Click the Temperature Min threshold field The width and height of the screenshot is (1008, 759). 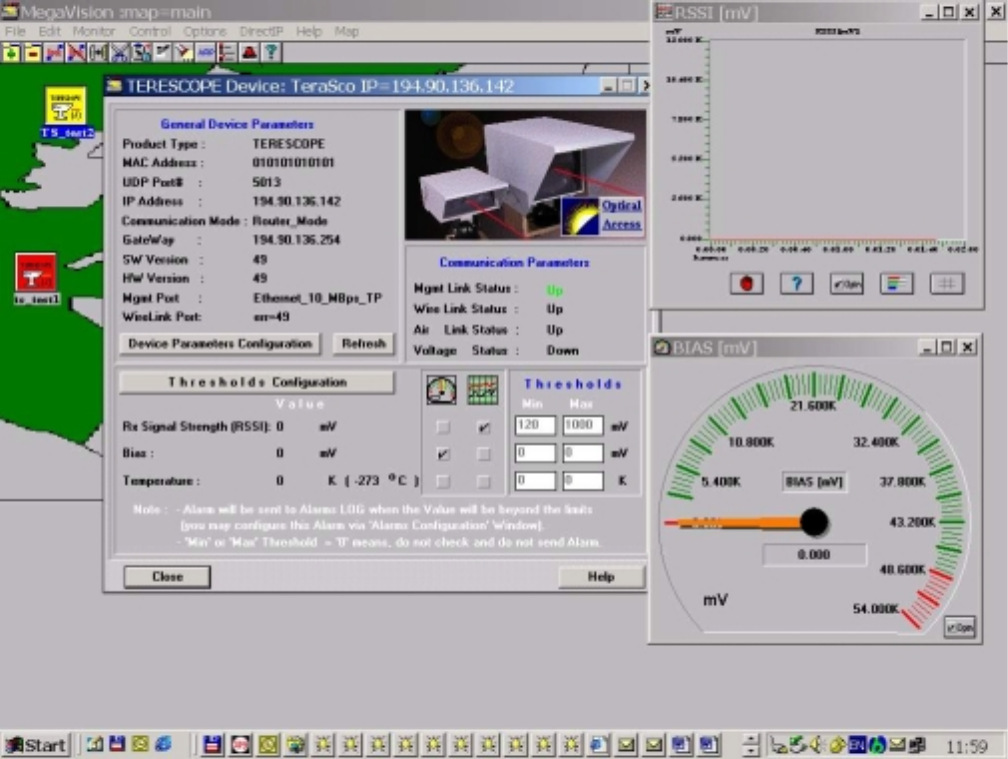pos(535,481)
